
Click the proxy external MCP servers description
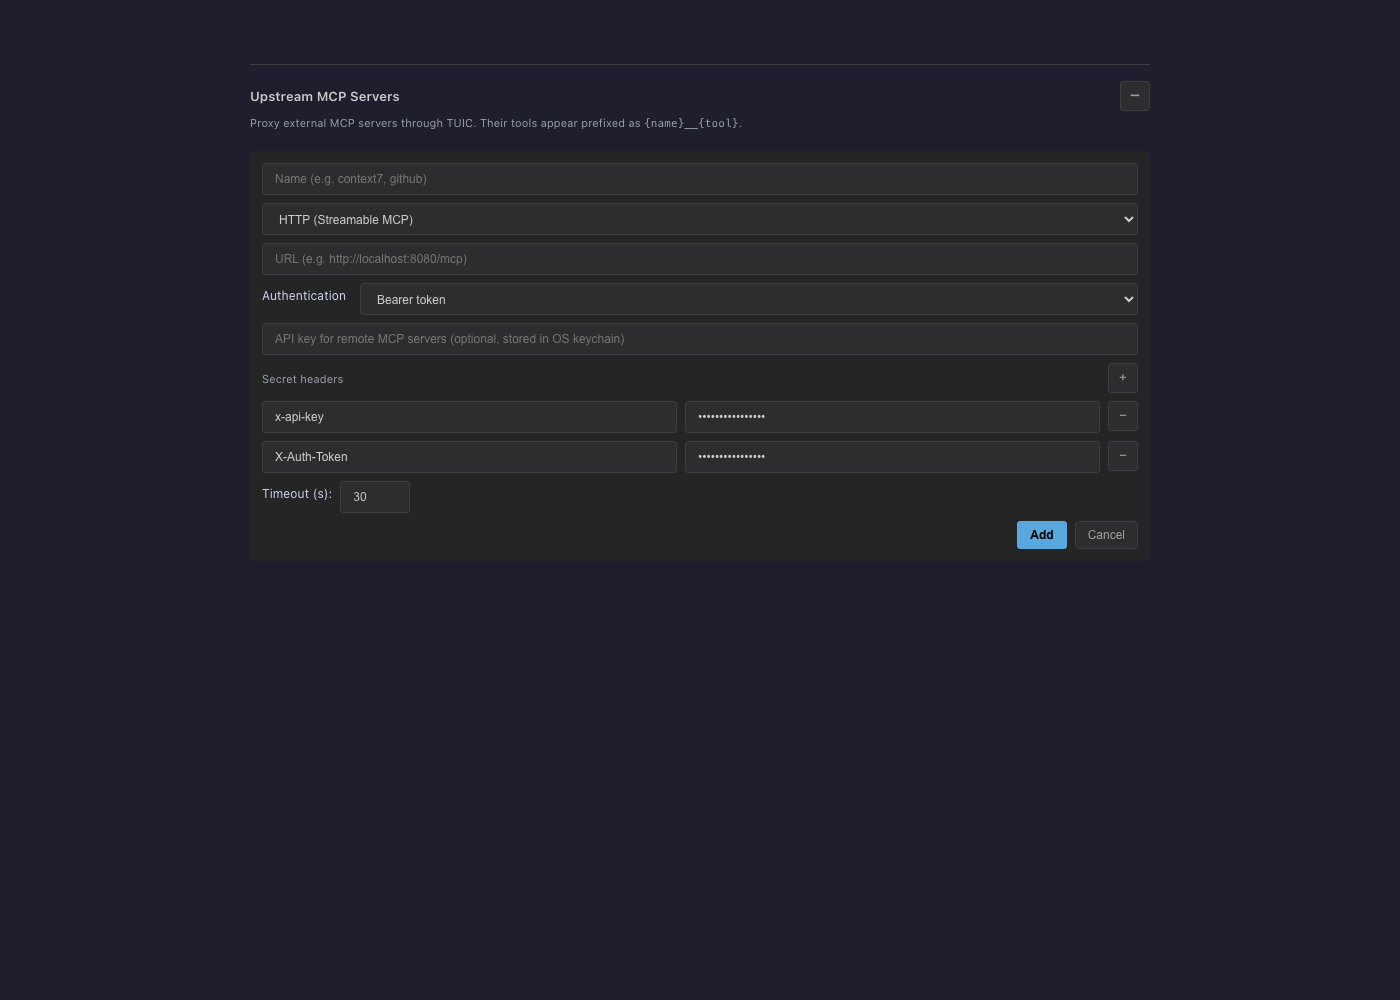click(496, 123)
